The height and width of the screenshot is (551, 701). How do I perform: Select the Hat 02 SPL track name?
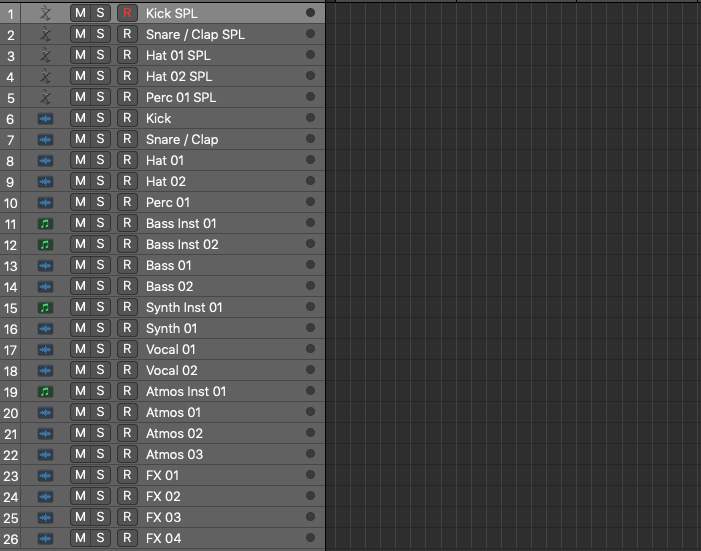click(179, 76)
